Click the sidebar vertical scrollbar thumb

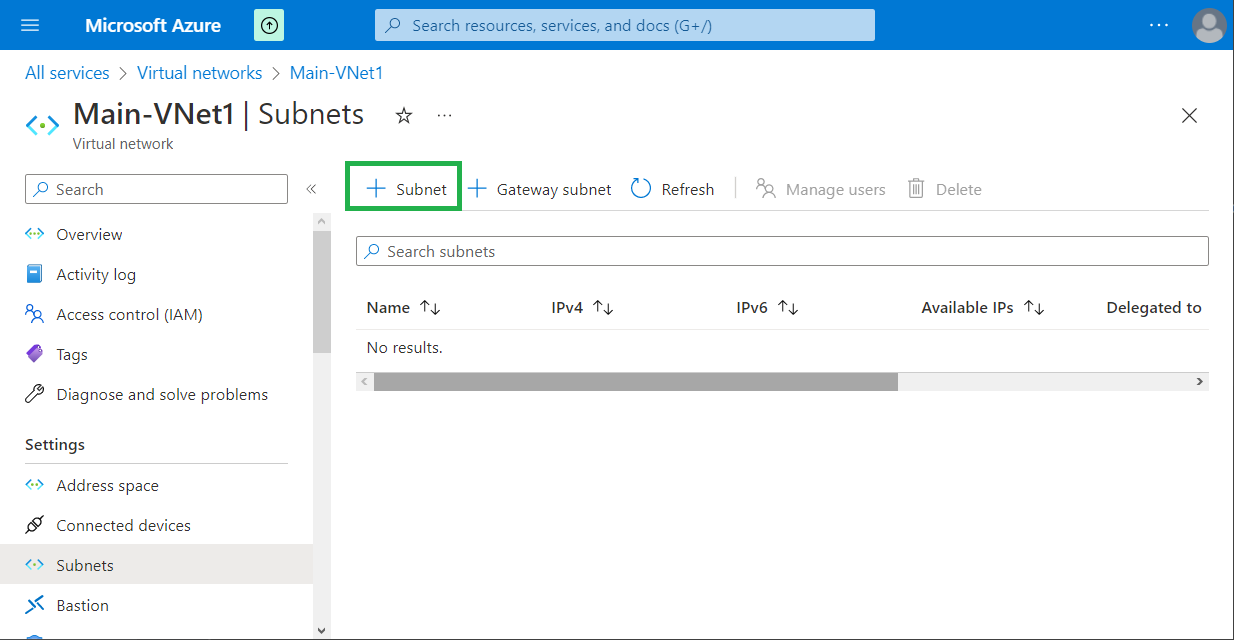pyautogui.click(x=321, y=292)
